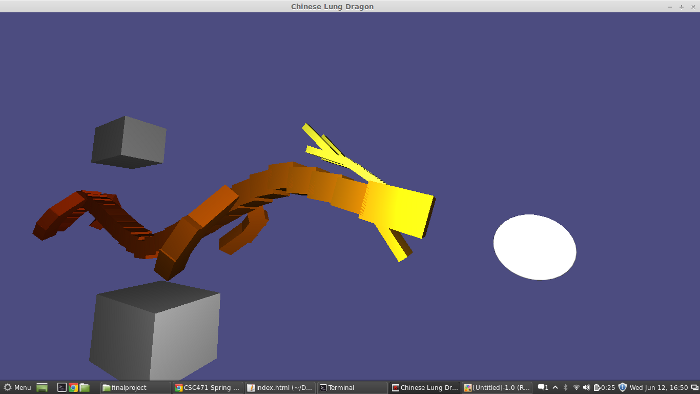
Task: Expand the hidden tray icons arrow
Action: click(555, 387)
